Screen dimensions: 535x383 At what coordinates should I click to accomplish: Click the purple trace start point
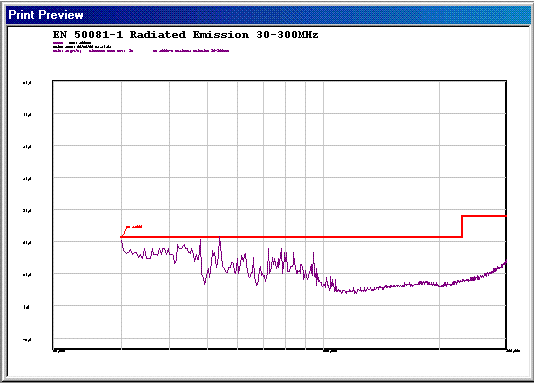tap(121, 241)
